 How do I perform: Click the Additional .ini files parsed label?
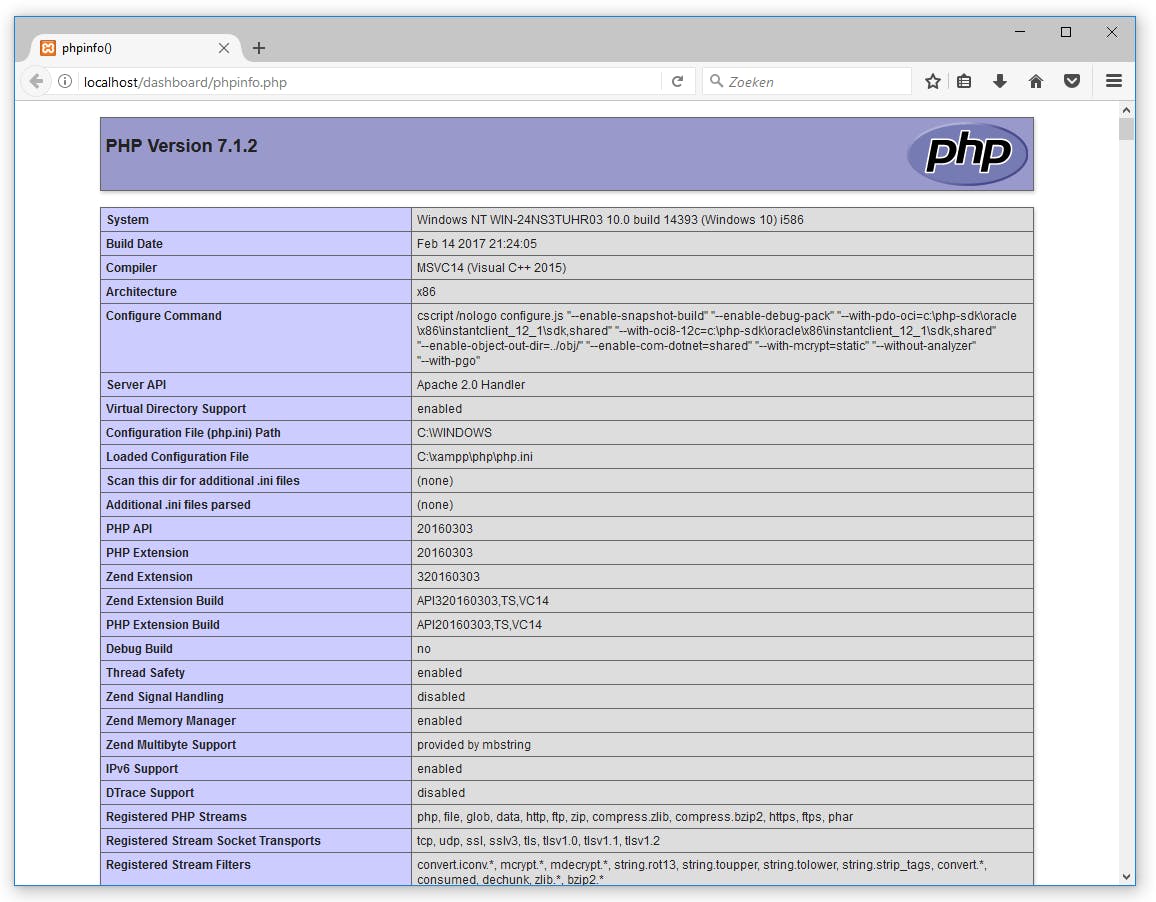[178, 504]
